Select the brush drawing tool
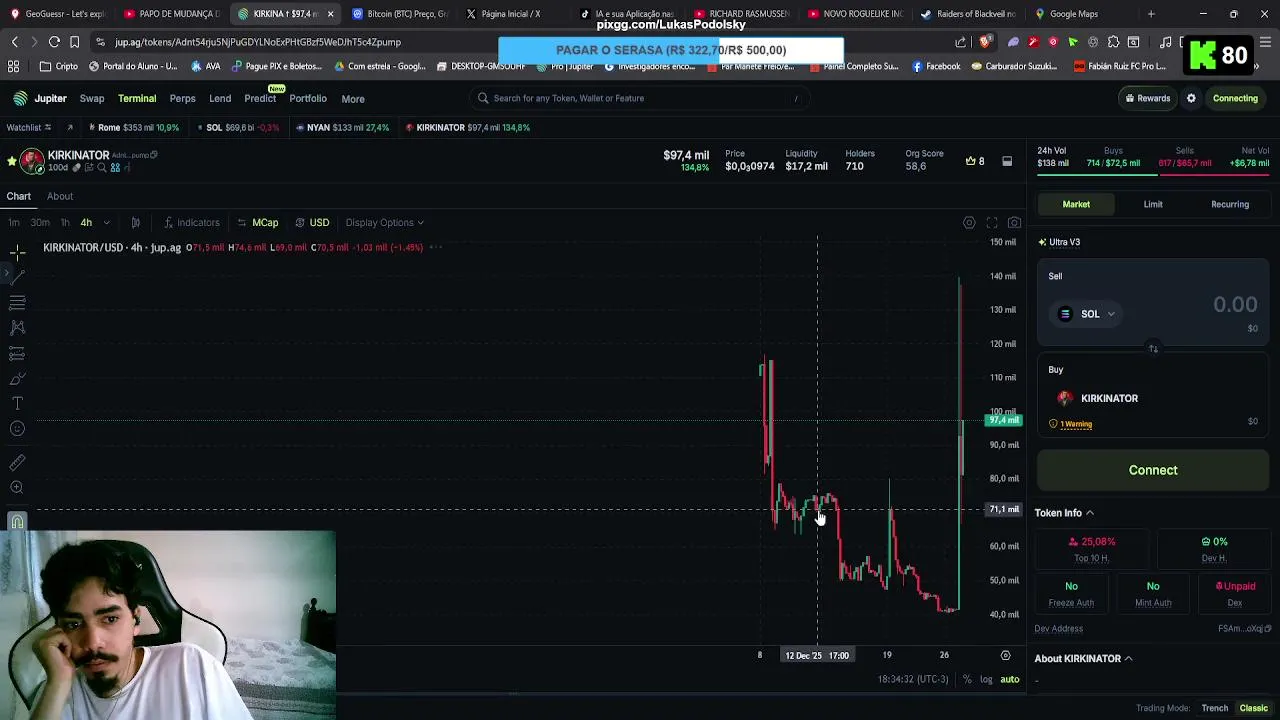 click(17, 378)
